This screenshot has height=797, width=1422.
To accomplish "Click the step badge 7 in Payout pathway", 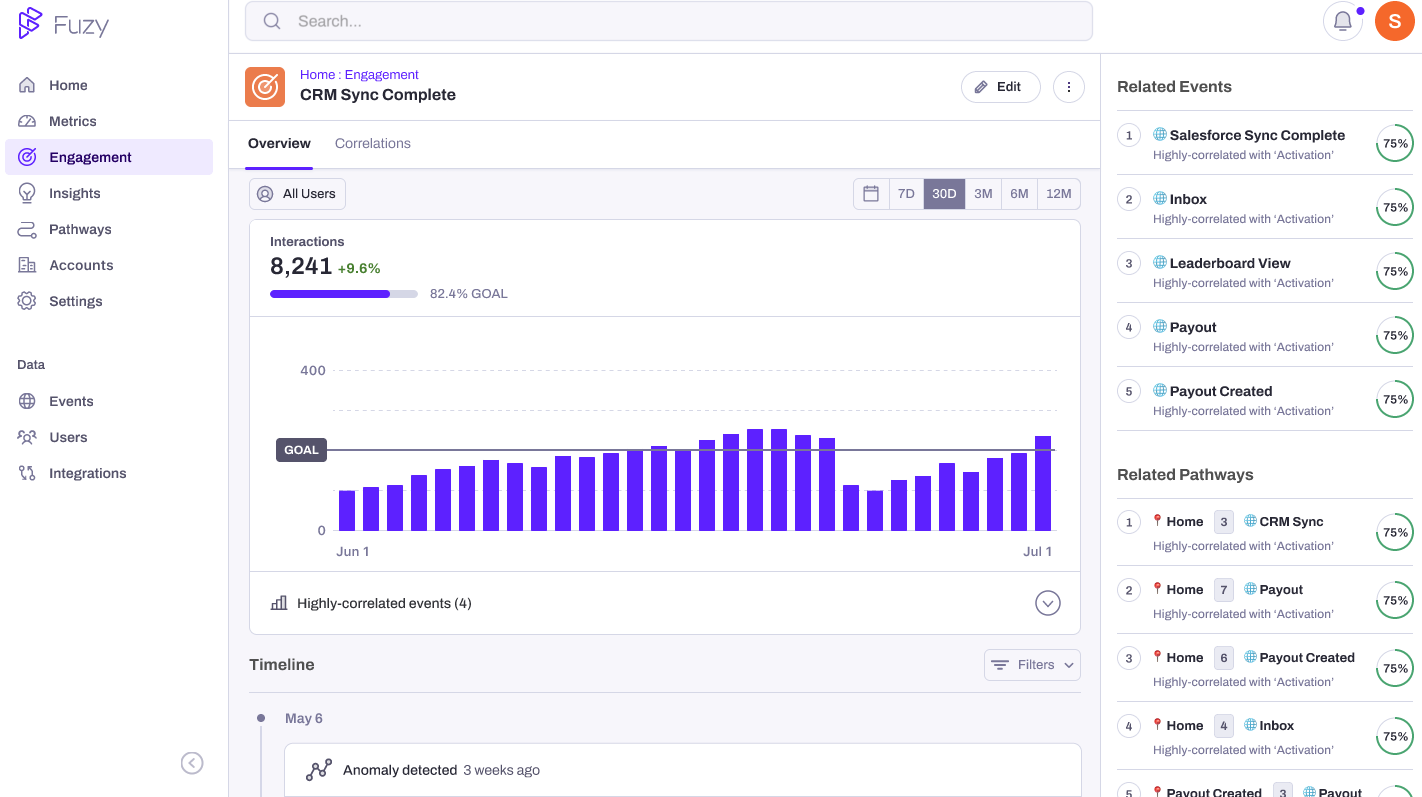I will click(x=1224, y=590).
